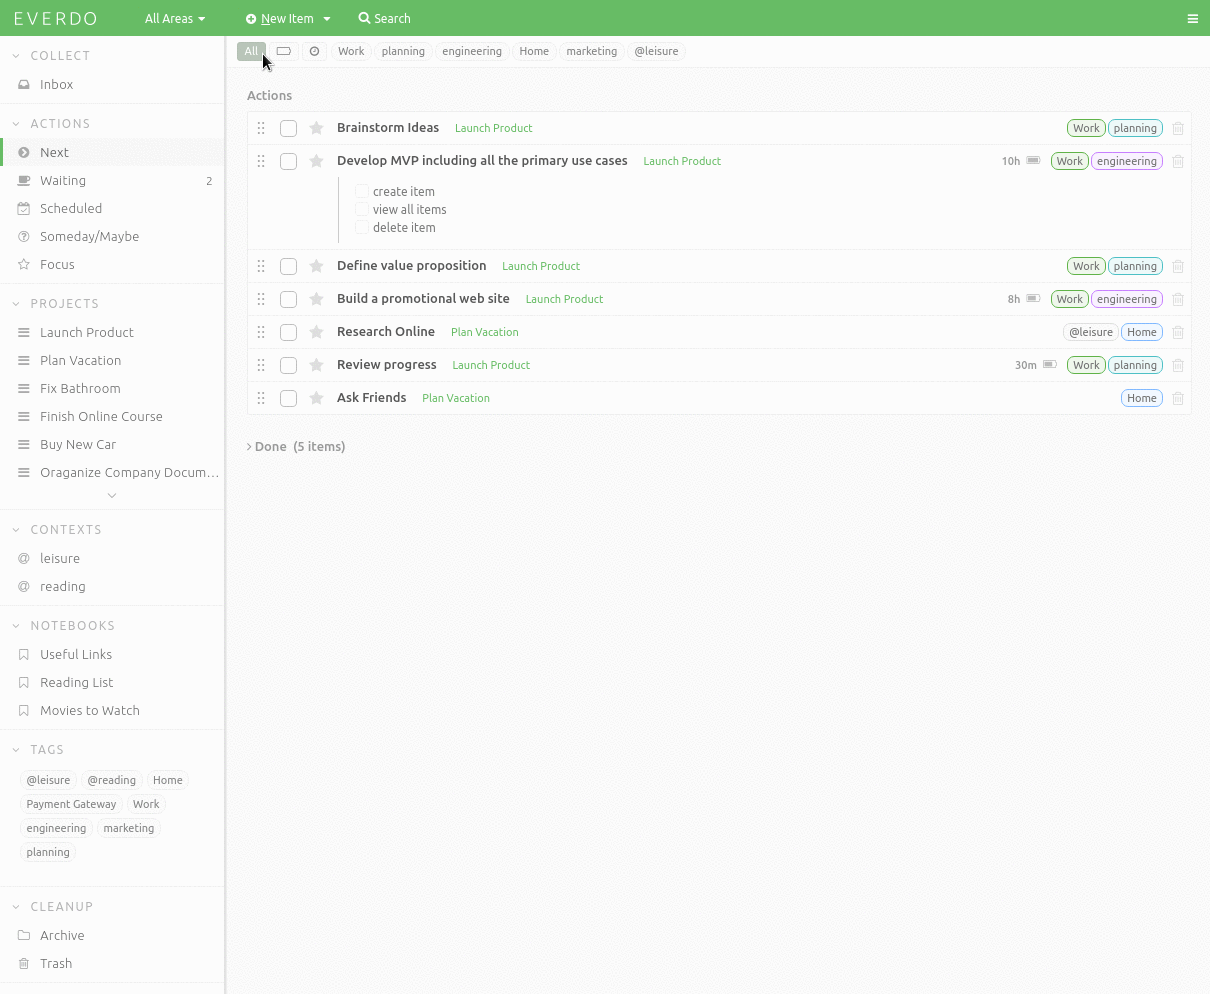Click the drag handle of 'Research Online'
The image size is (1210, 994).
coord(261,332)
